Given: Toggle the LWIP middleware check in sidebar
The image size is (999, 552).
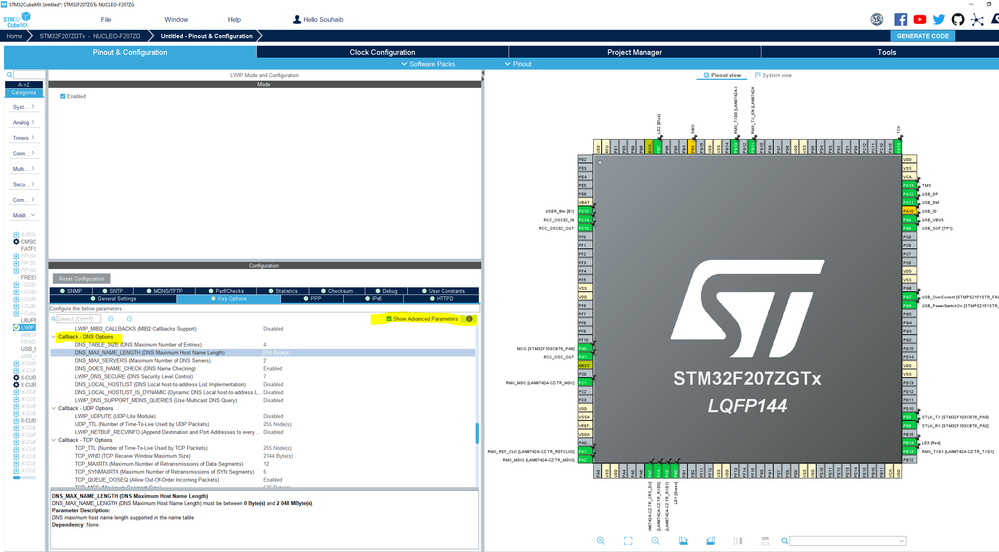Looking at the screenshot, I should click(x=16, y=327).
